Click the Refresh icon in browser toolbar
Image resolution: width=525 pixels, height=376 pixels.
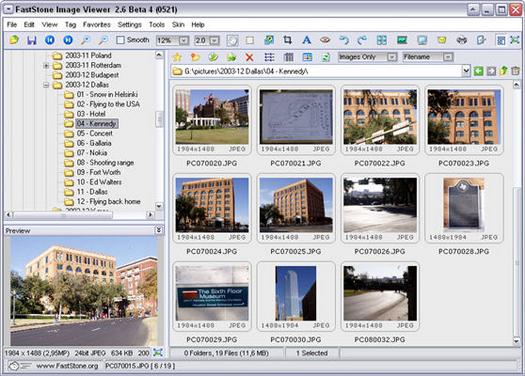point(325,57)
